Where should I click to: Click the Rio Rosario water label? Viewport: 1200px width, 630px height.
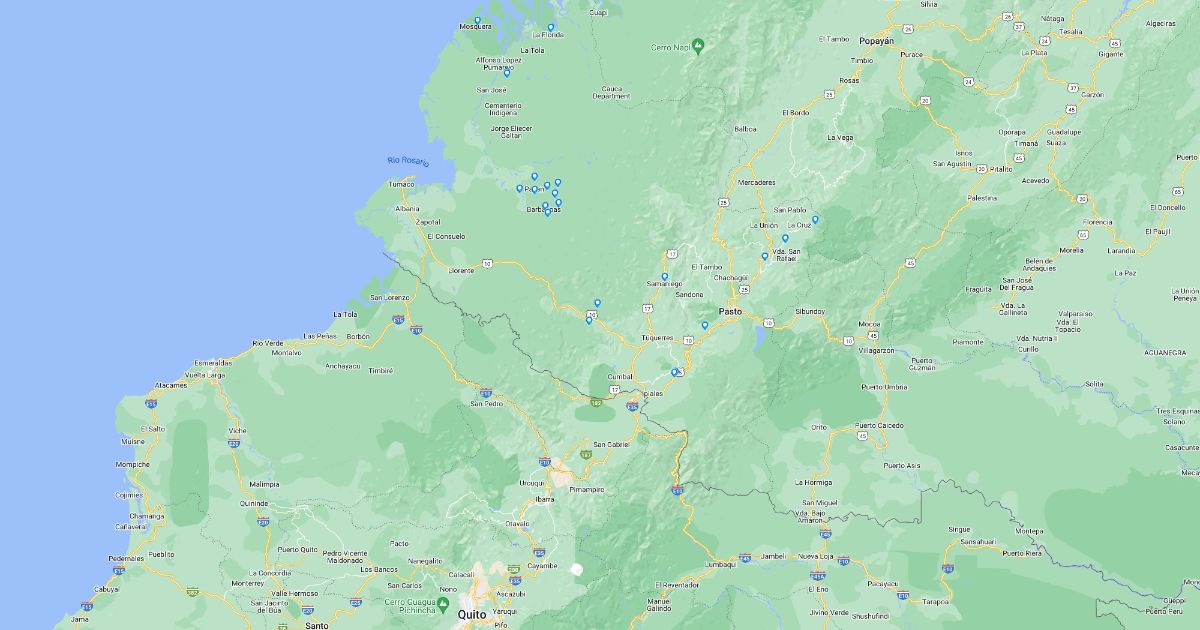pyautogui.click(x=408, y=161)
